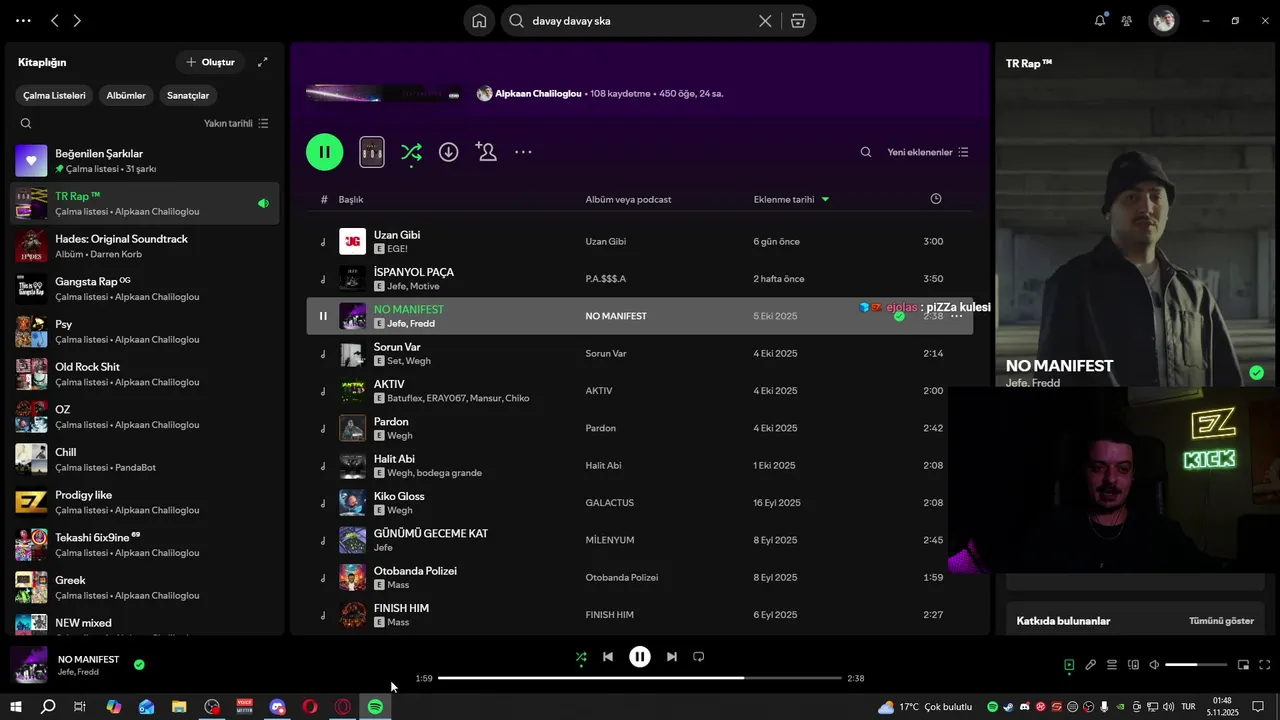Open the GALACTUS album link

coord(610,503)
